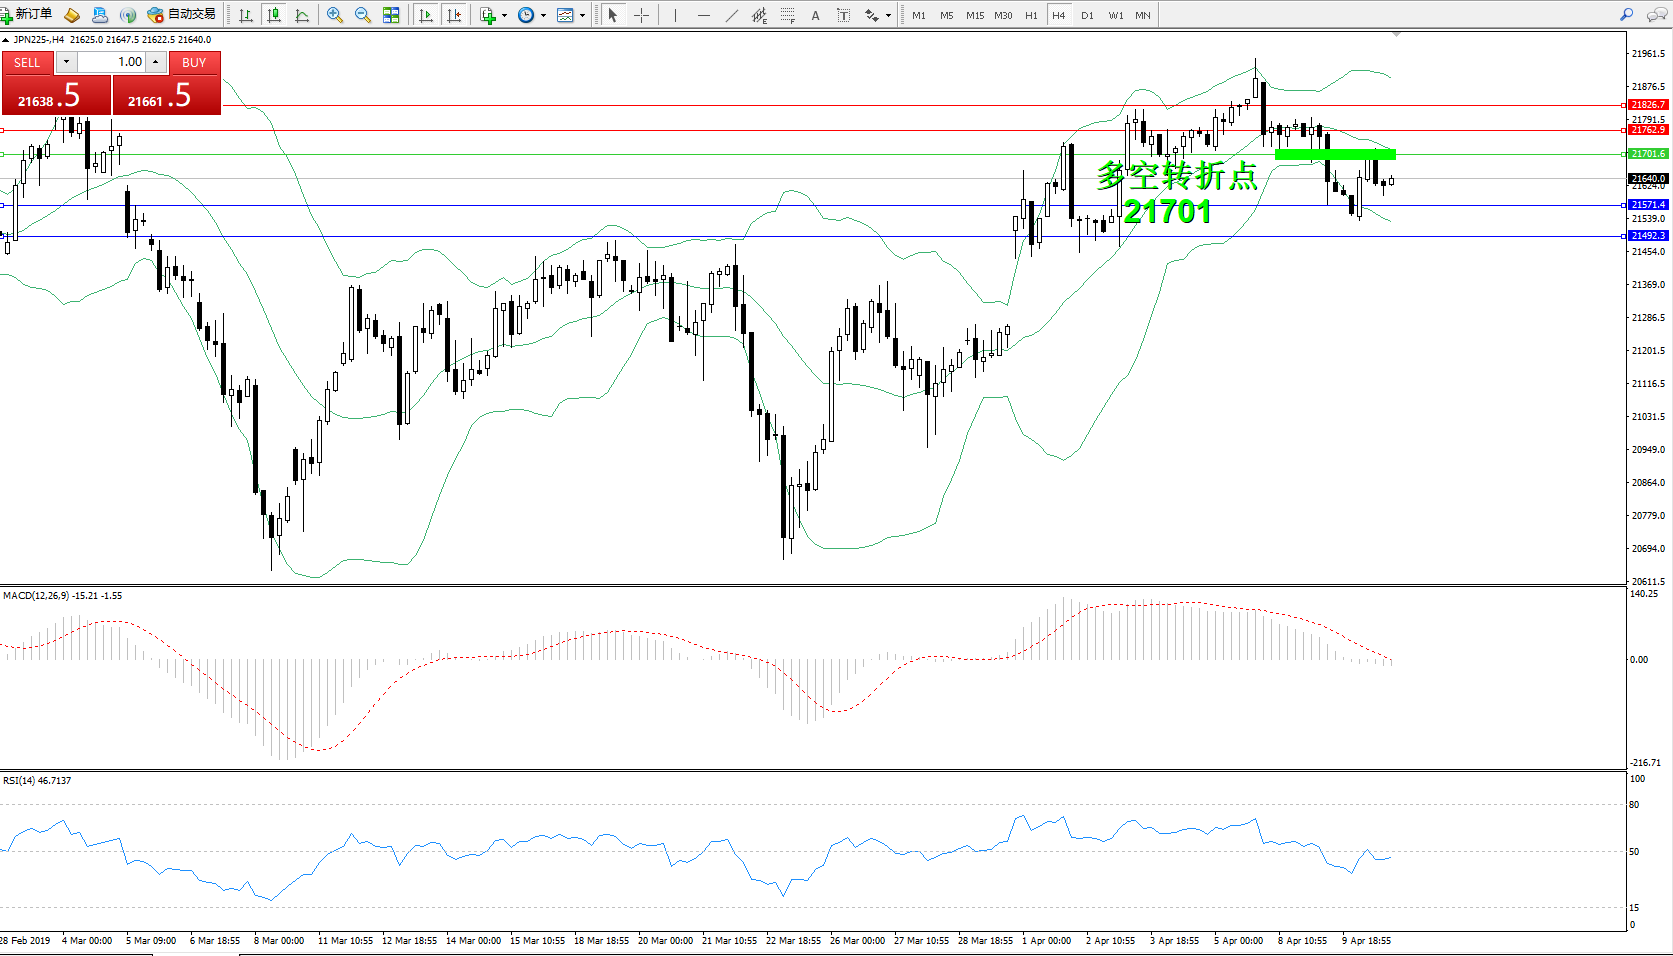This screenshot has width=1673, height=956.
Task: Select the horizontal line drawing tool
Action: (x=704, y=15)
